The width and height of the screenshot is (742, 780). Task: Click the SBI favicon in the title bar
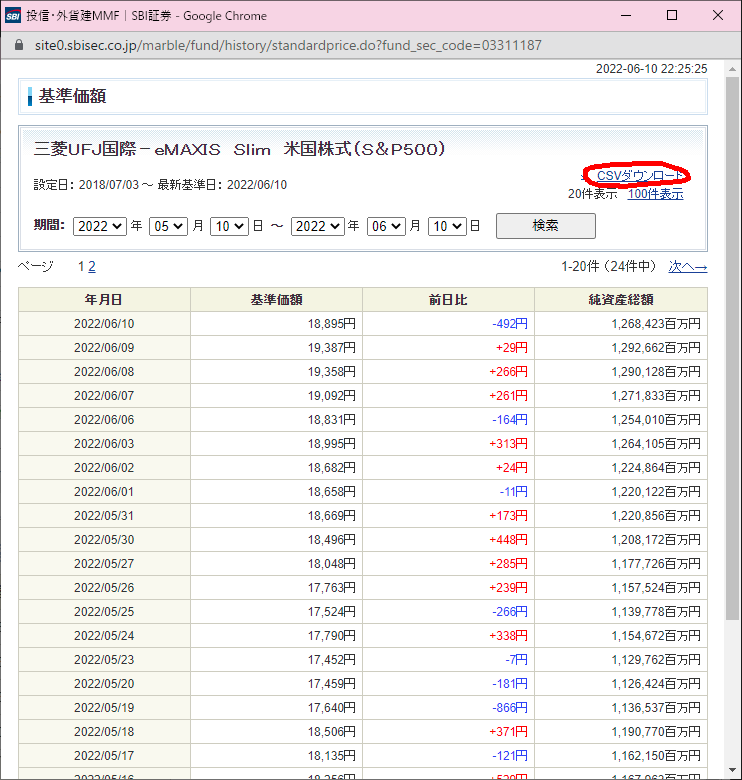click(x=13, y=16)
